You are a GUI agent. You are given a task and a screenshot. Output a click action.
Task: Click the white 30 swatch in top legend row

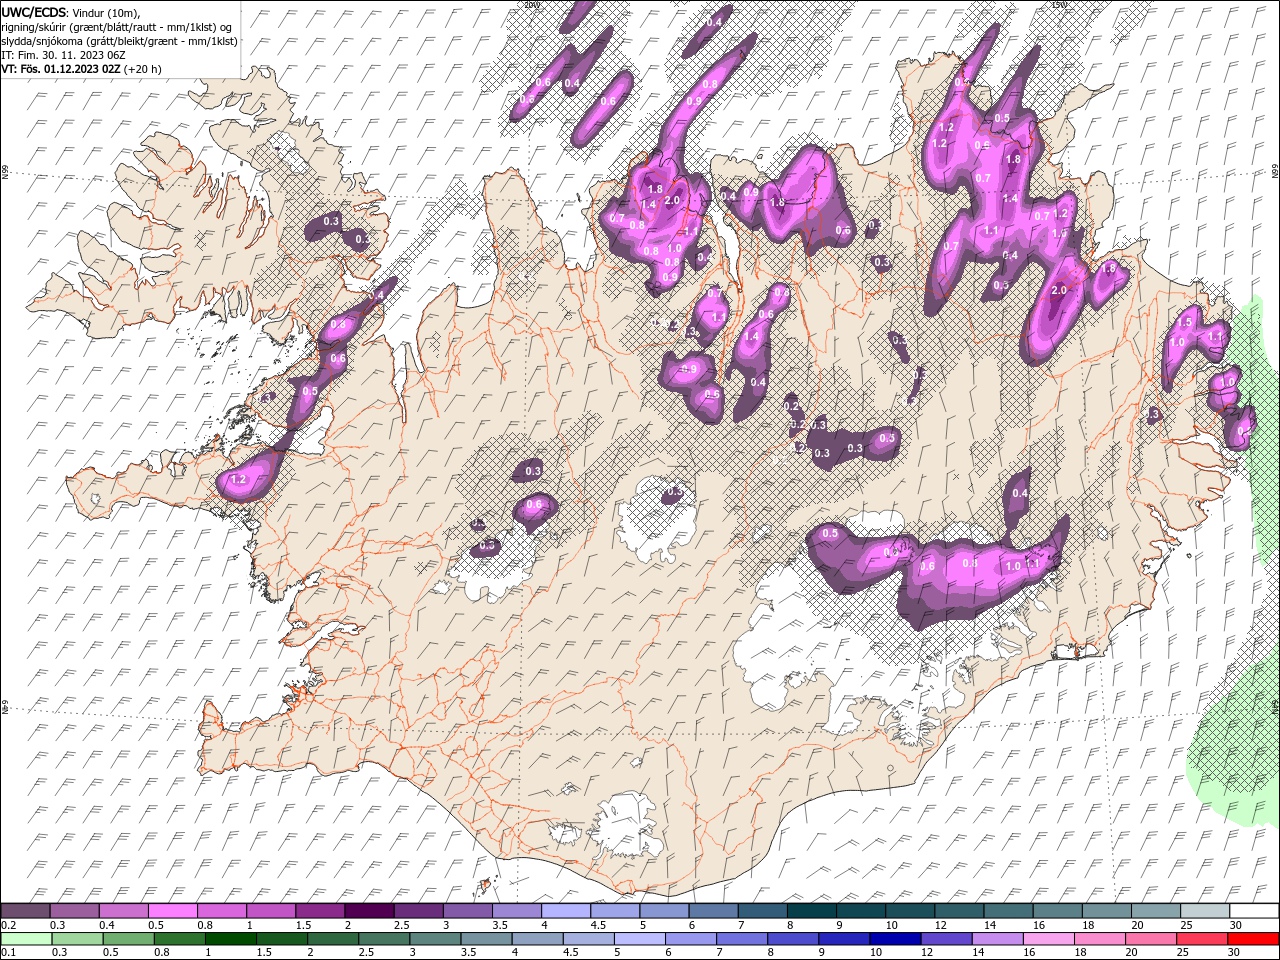point(1253,911)
